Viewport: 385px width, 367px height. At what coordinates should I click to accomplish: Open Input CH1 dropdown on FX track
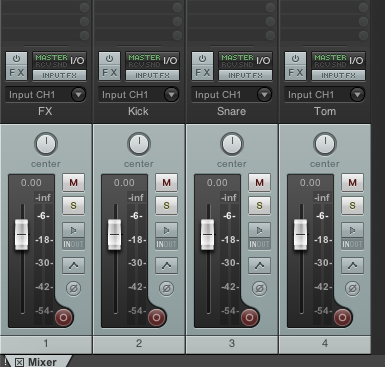point(46,95)
